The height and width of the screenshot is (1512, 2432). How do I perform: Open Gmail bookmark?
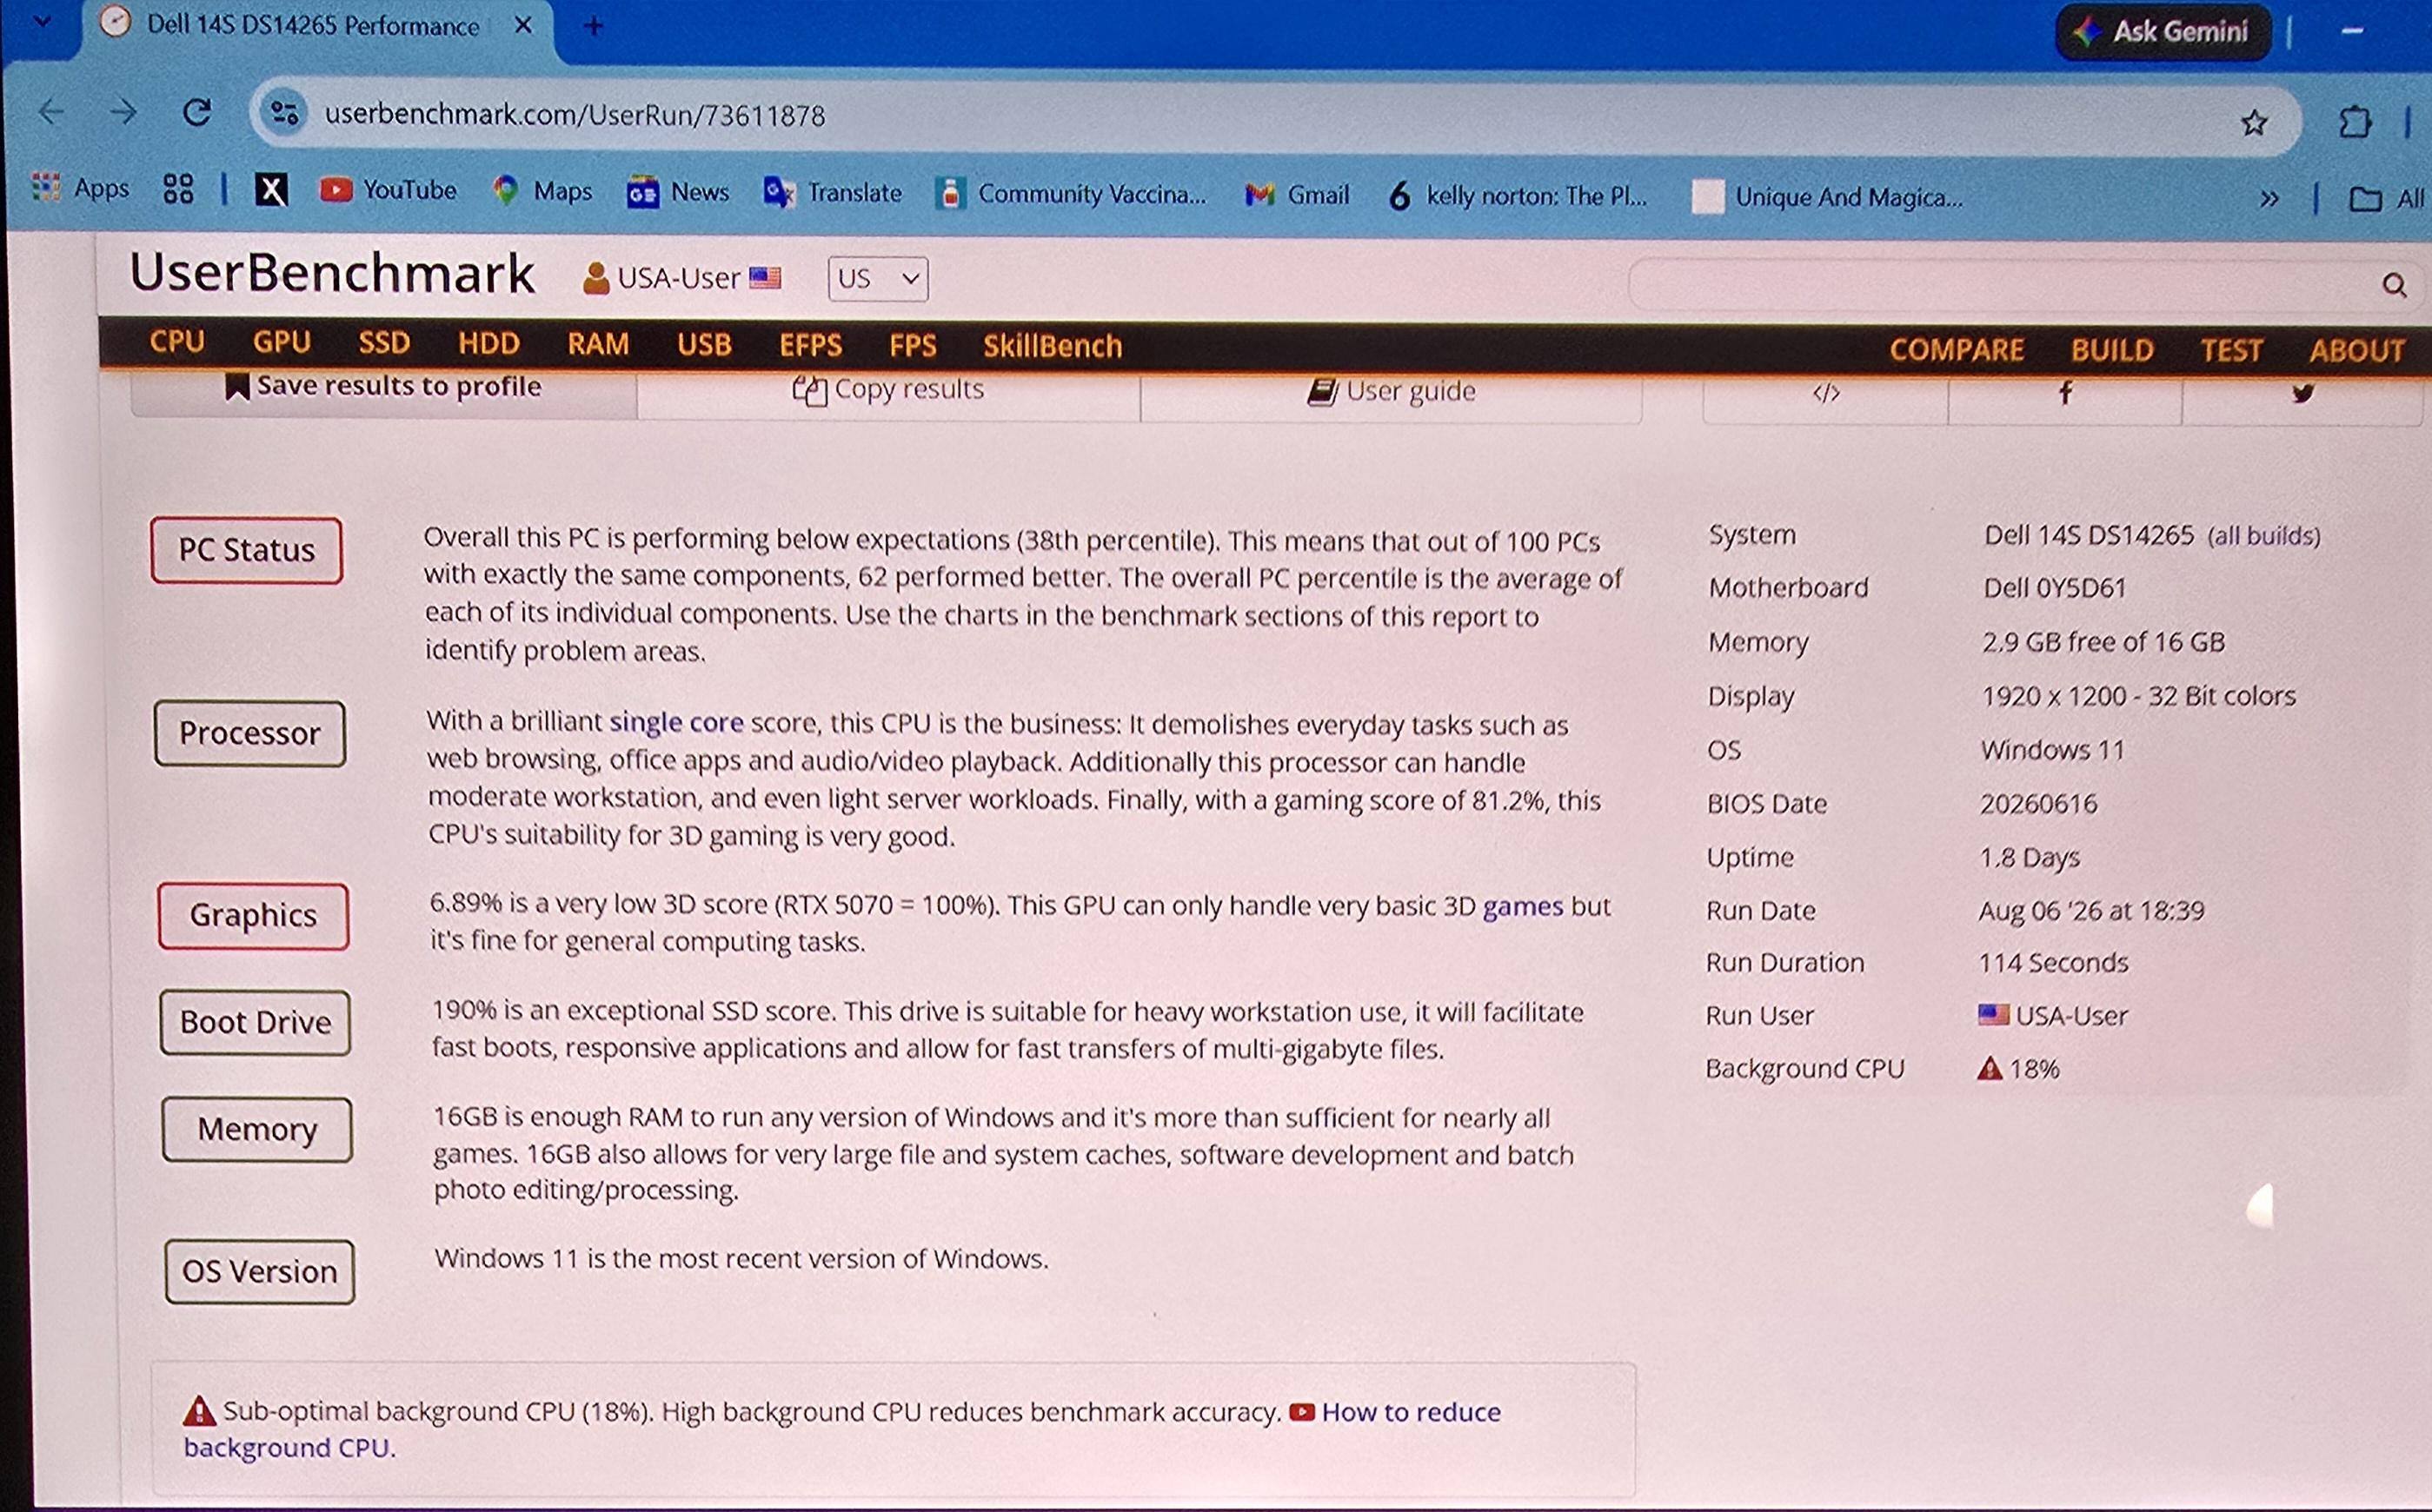1297,194
